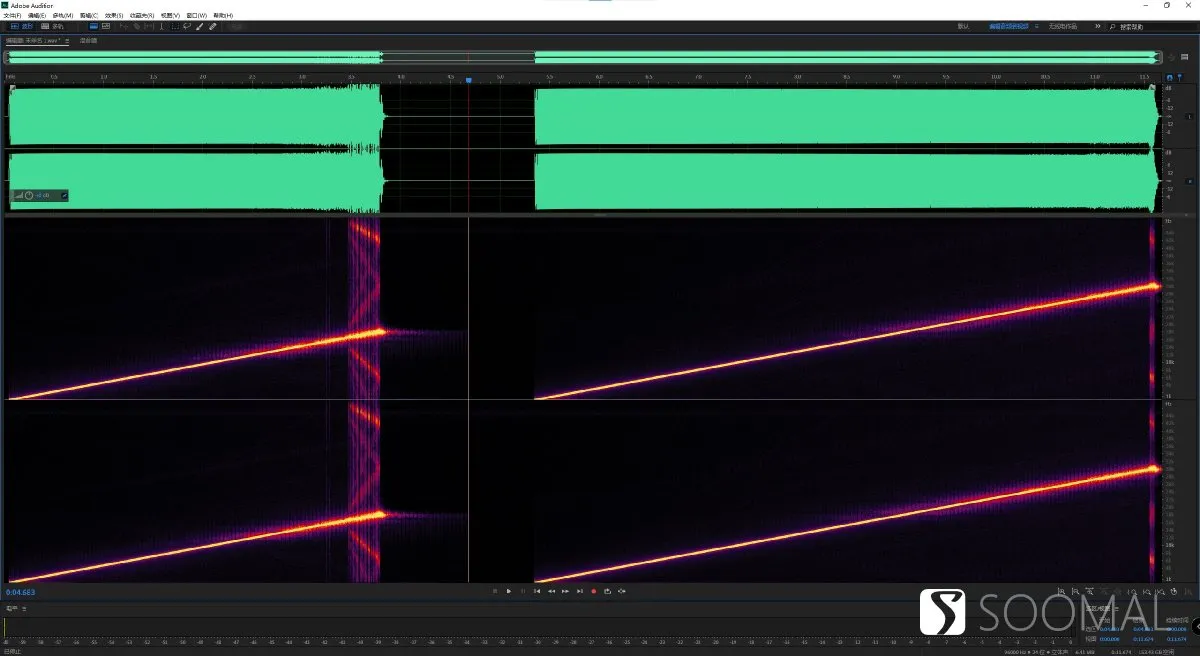
Task: Toggle skip selection playback
Action: (622, 591)
